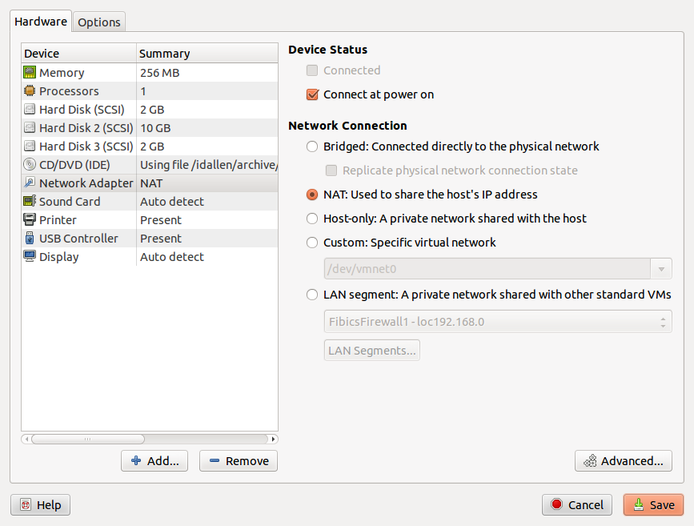The image size is (694, 526).
Task: Switch to the Hardware tab
Action: 41,22
